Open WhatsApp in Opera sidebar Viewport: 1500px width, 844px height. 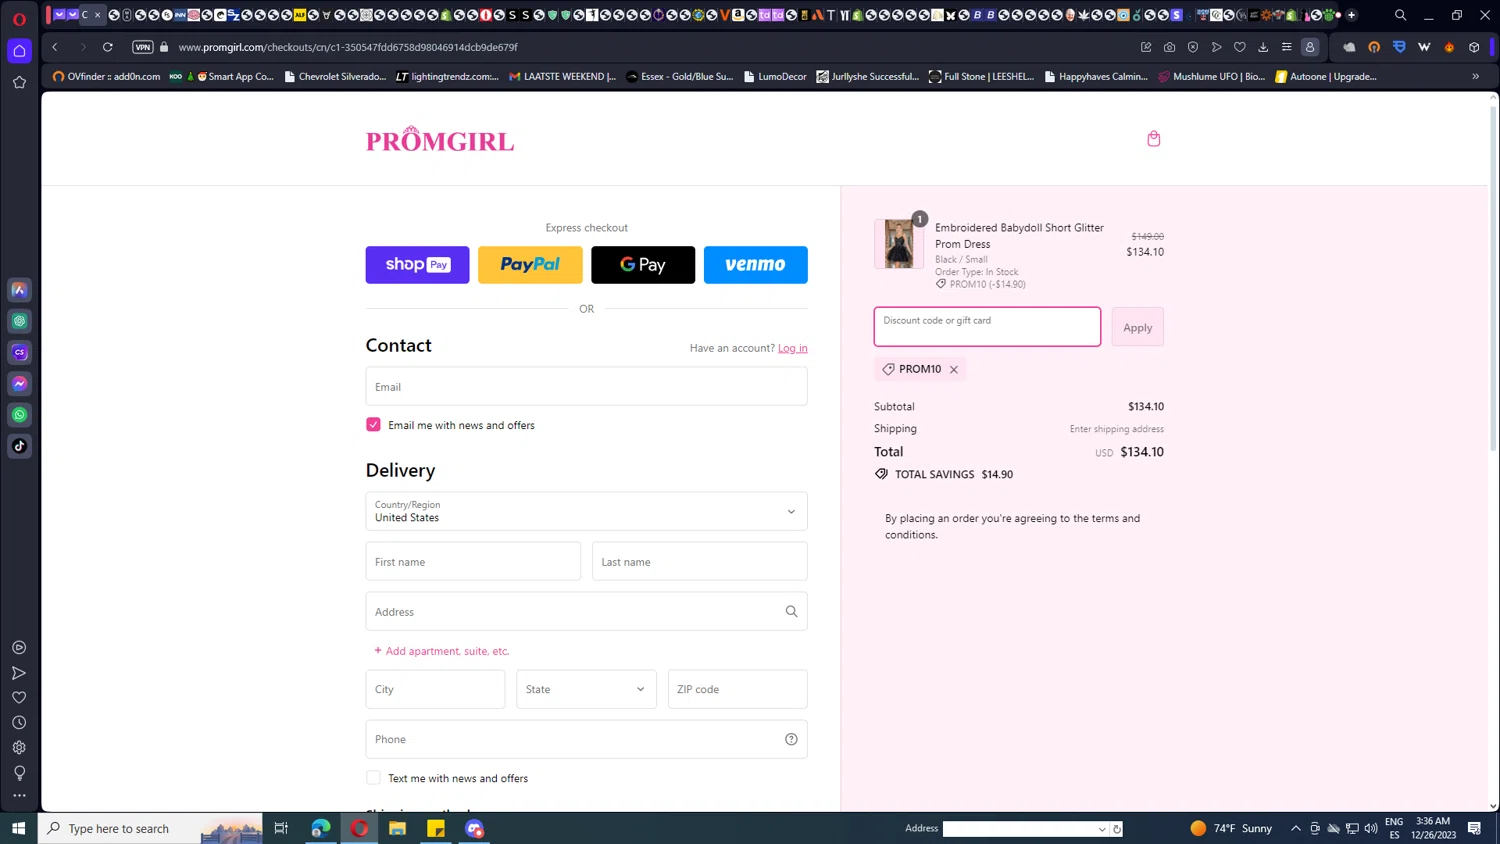(x=19, y=415)
